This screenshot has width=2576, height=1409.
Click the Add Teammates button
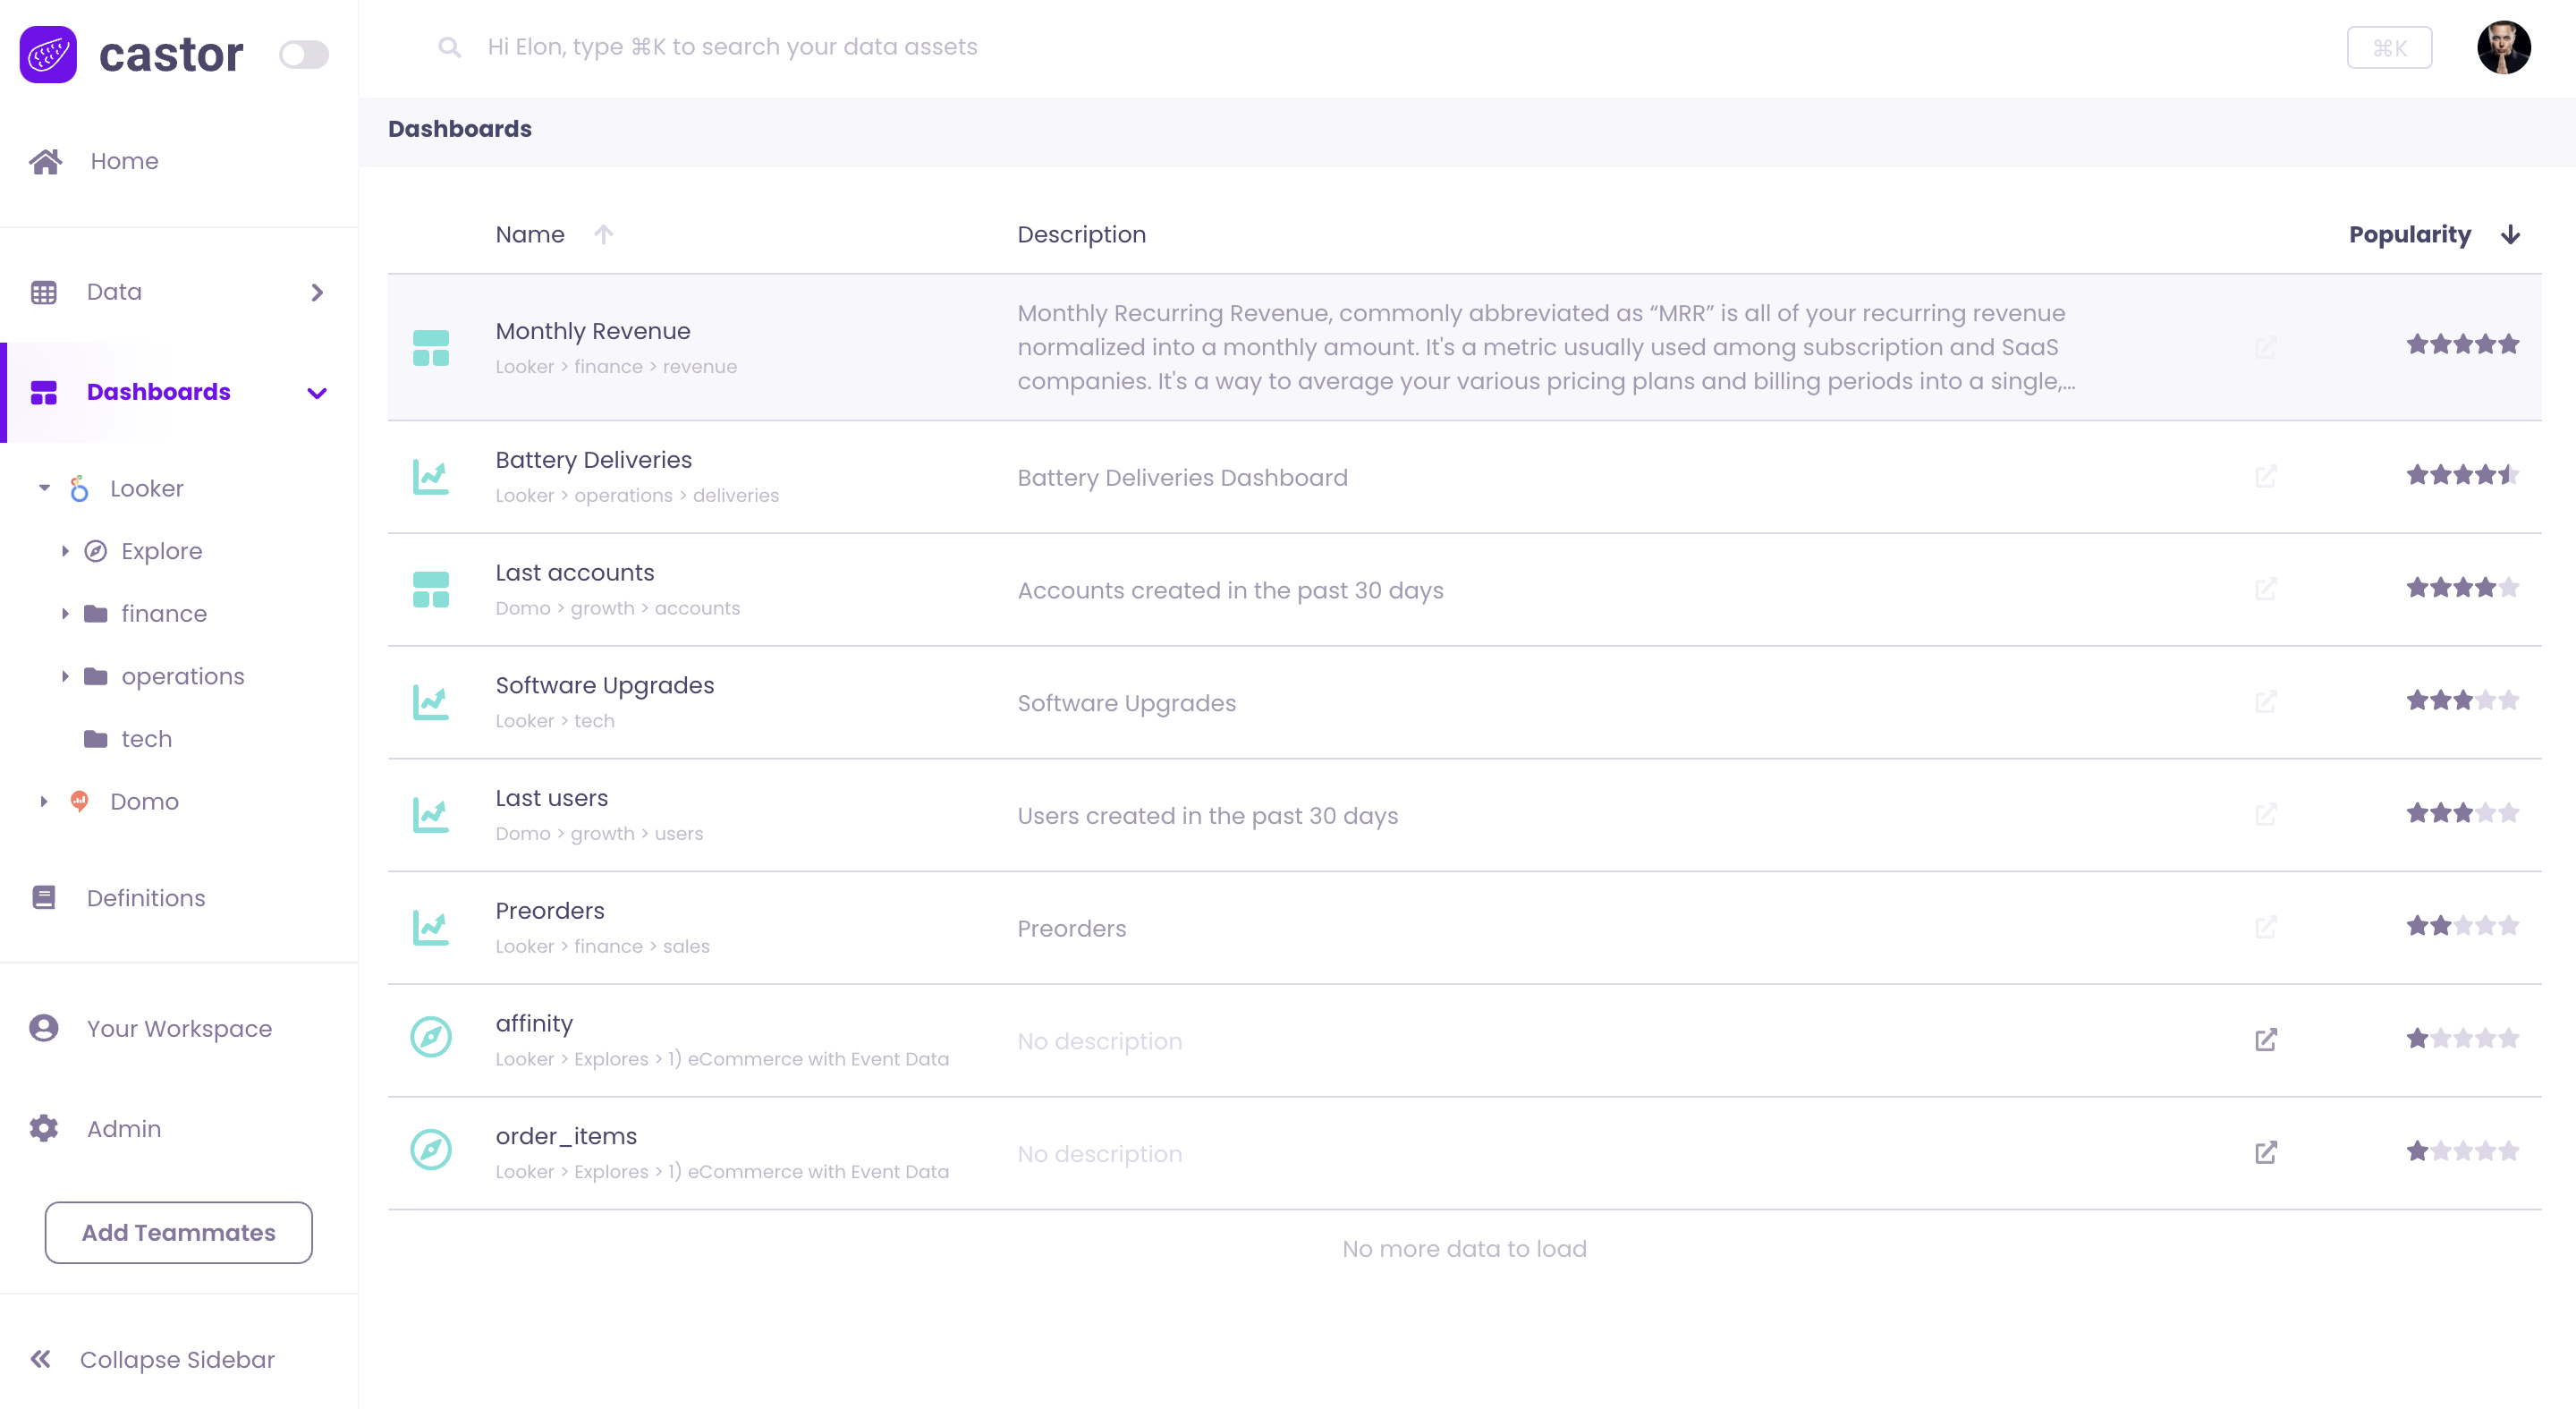click(x=178, y=1232)
